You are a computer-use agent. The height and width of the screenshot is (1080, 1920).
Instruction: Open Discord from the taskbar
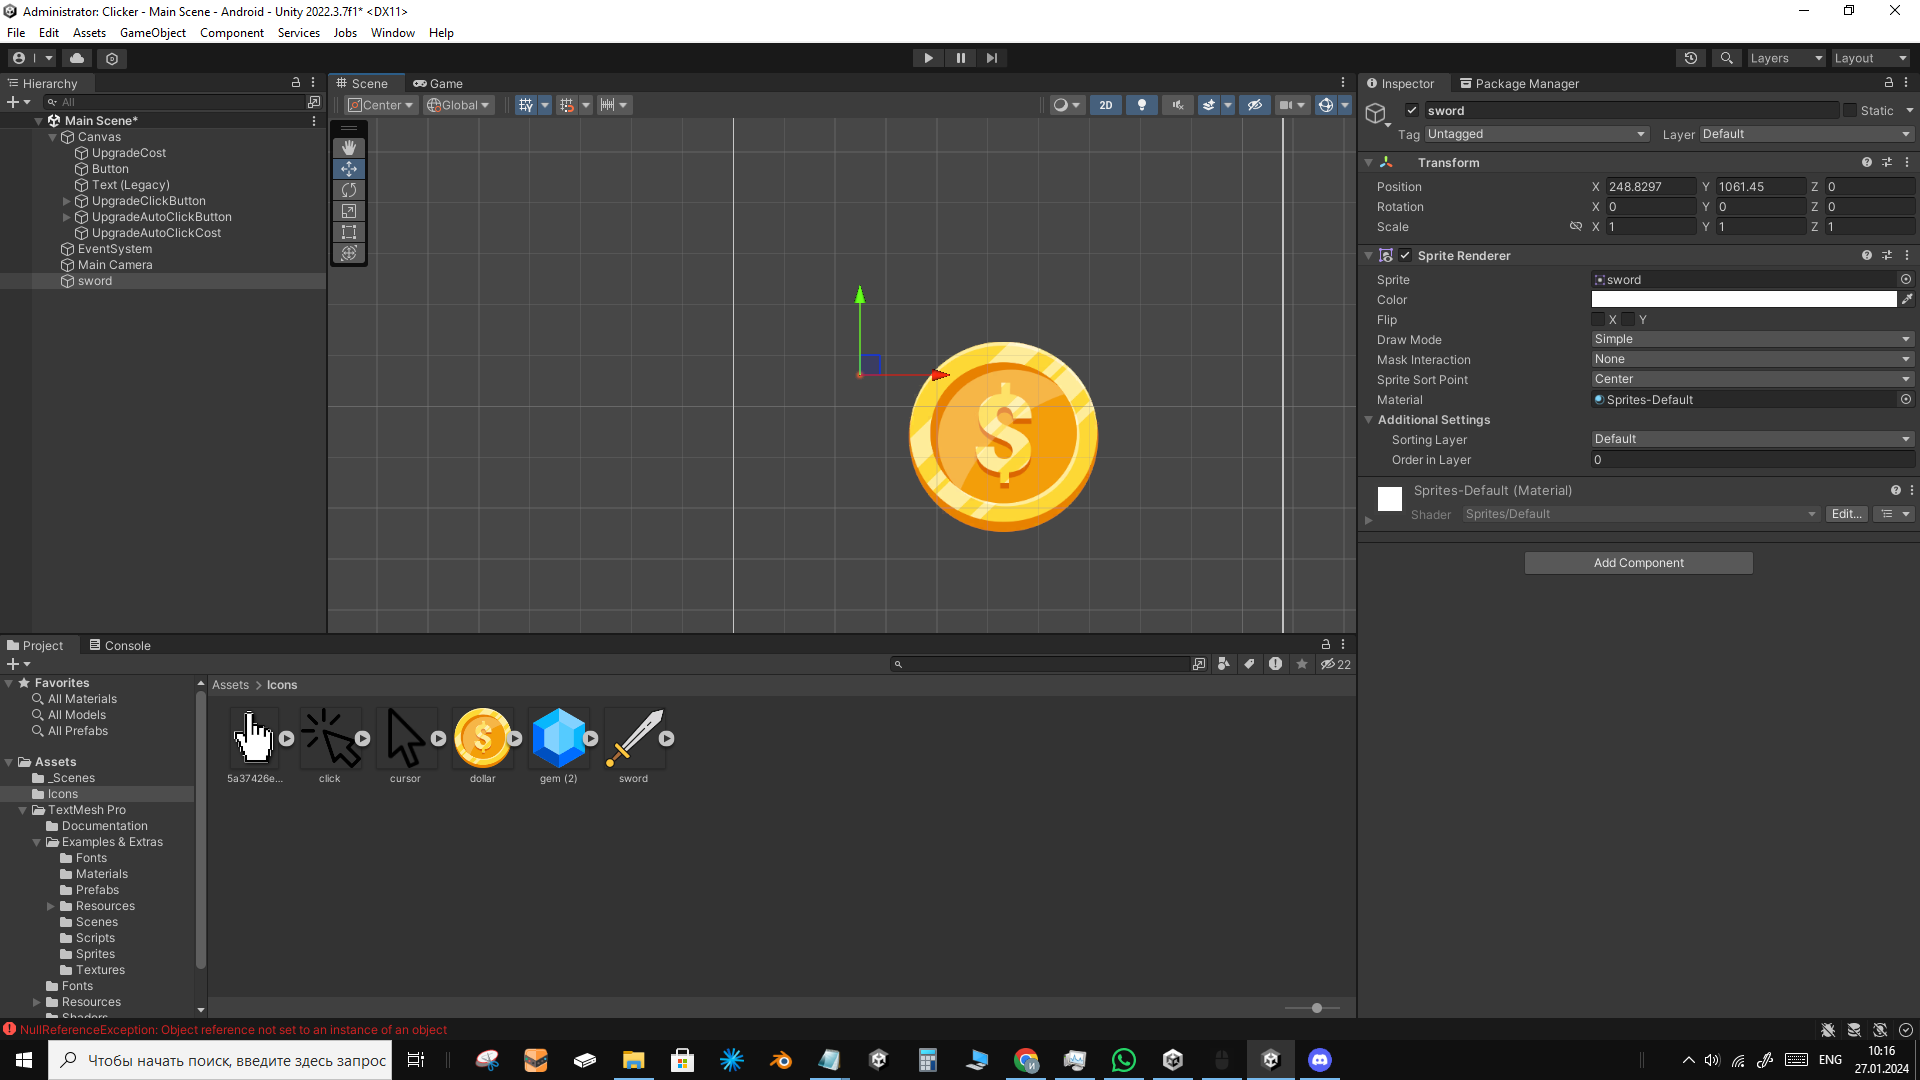pyautogui.click(x=1319, y=1060)
